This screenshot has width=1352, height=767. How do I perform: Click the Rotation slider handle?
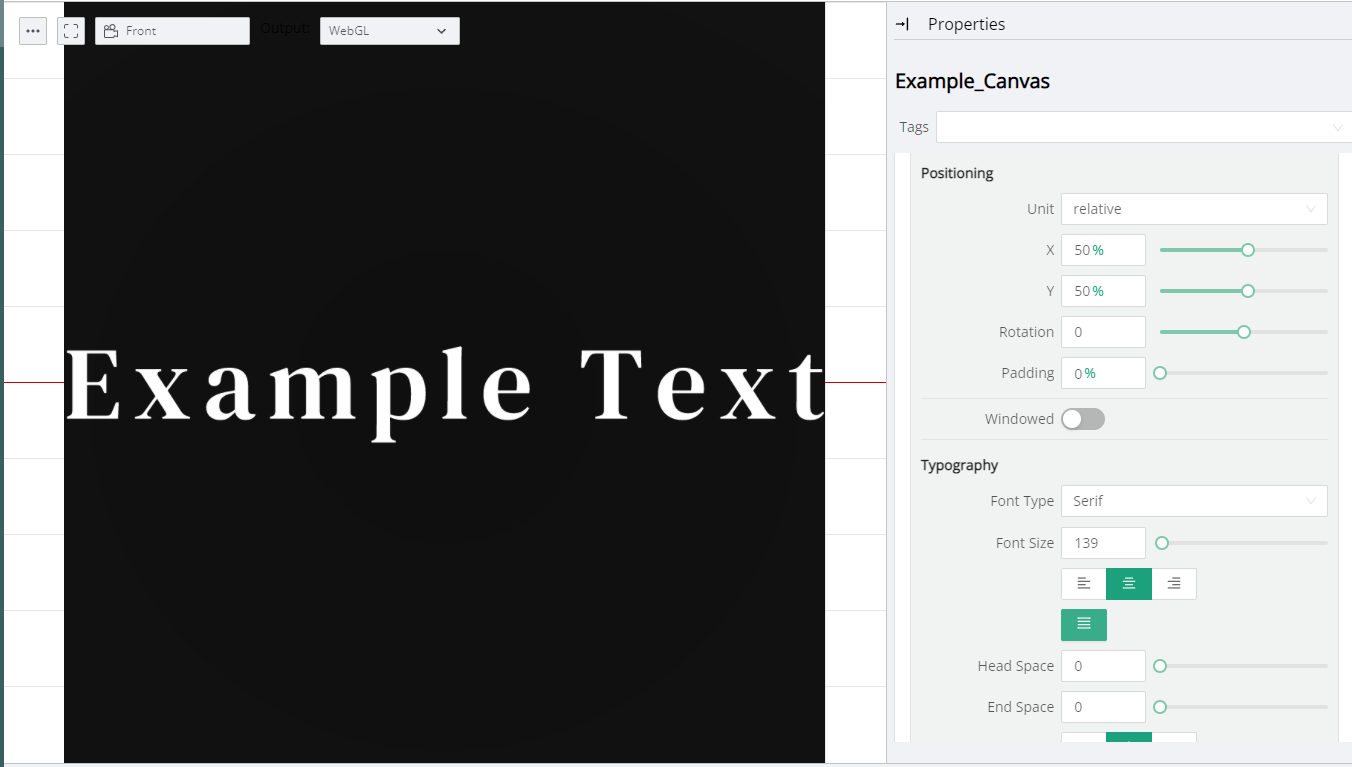(1244, 332)
